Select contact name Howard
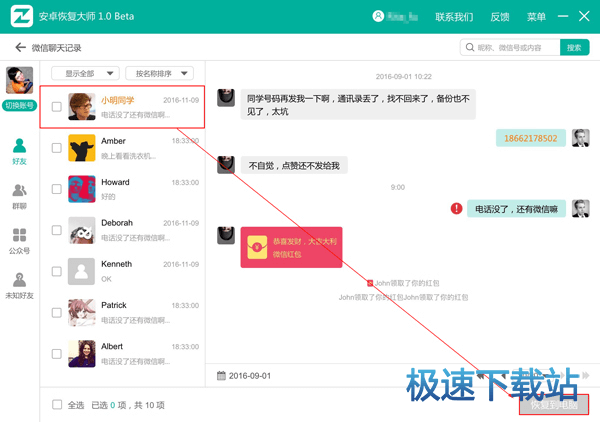Screen dimensions: 600x422 [115, 182]
